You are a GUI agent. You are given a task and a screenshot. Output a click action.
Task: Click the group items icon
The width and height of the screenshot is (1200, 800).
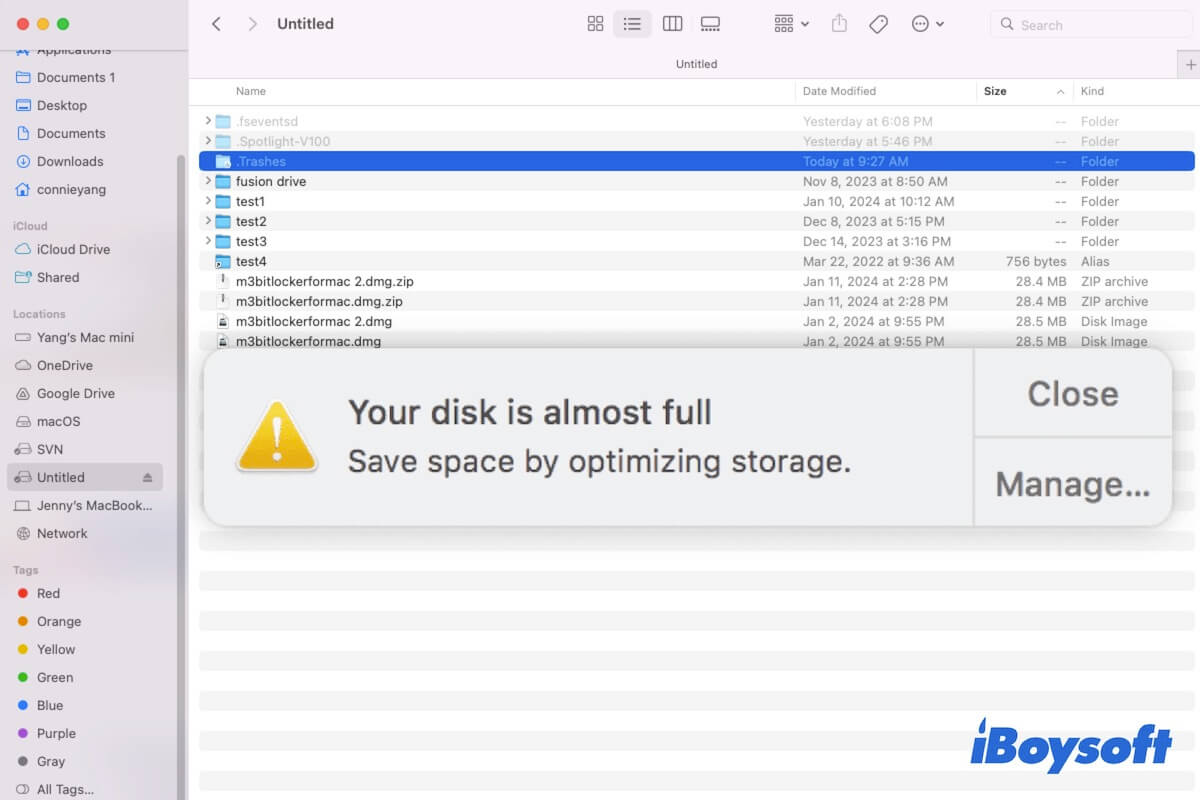(x=782, y=23)
